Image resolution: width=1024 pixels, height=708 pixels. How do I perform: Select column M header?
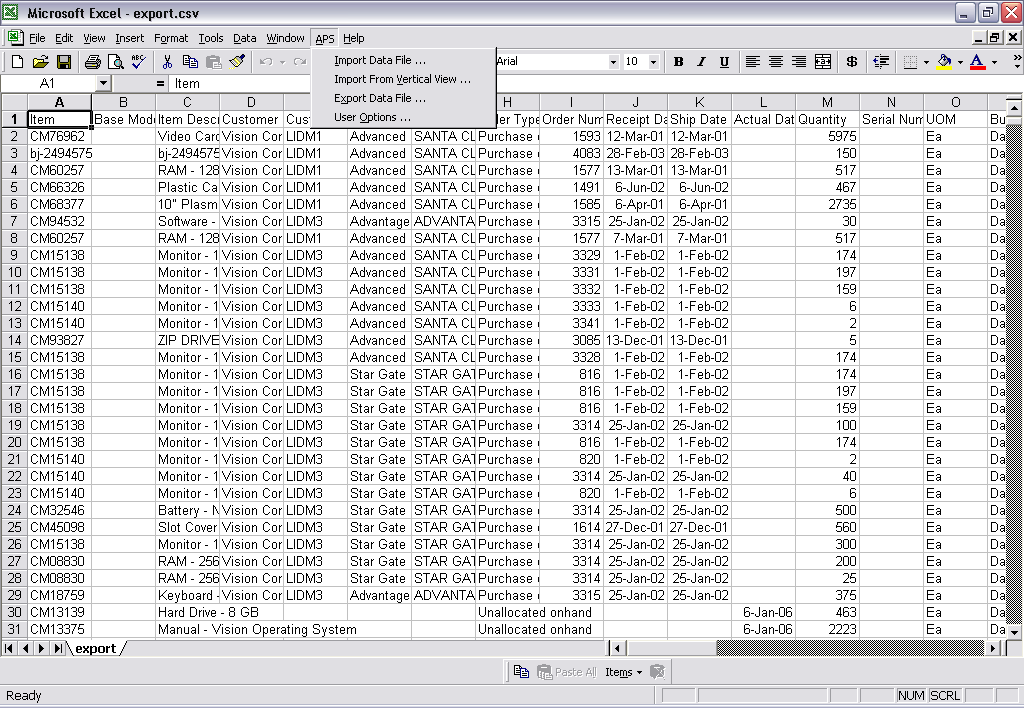827,102
